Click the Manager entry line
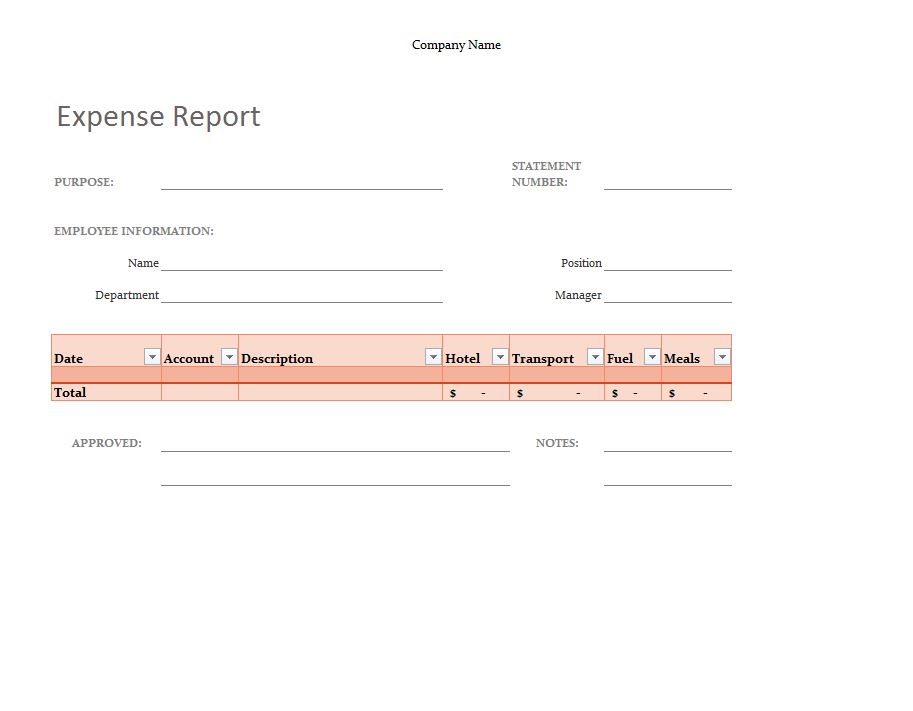913x711 pixels. click(668, 295)
